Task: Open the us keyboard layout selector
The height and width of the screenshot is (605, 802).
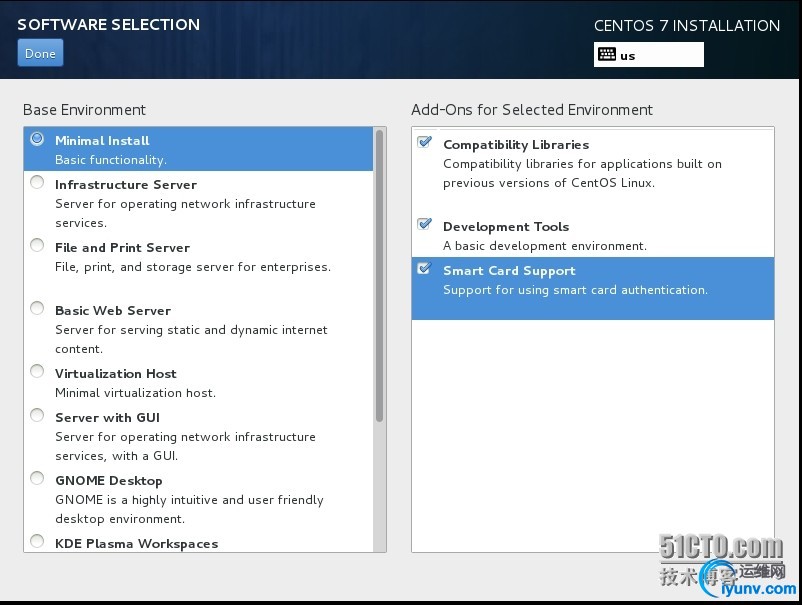Action: tap(649, 55)
